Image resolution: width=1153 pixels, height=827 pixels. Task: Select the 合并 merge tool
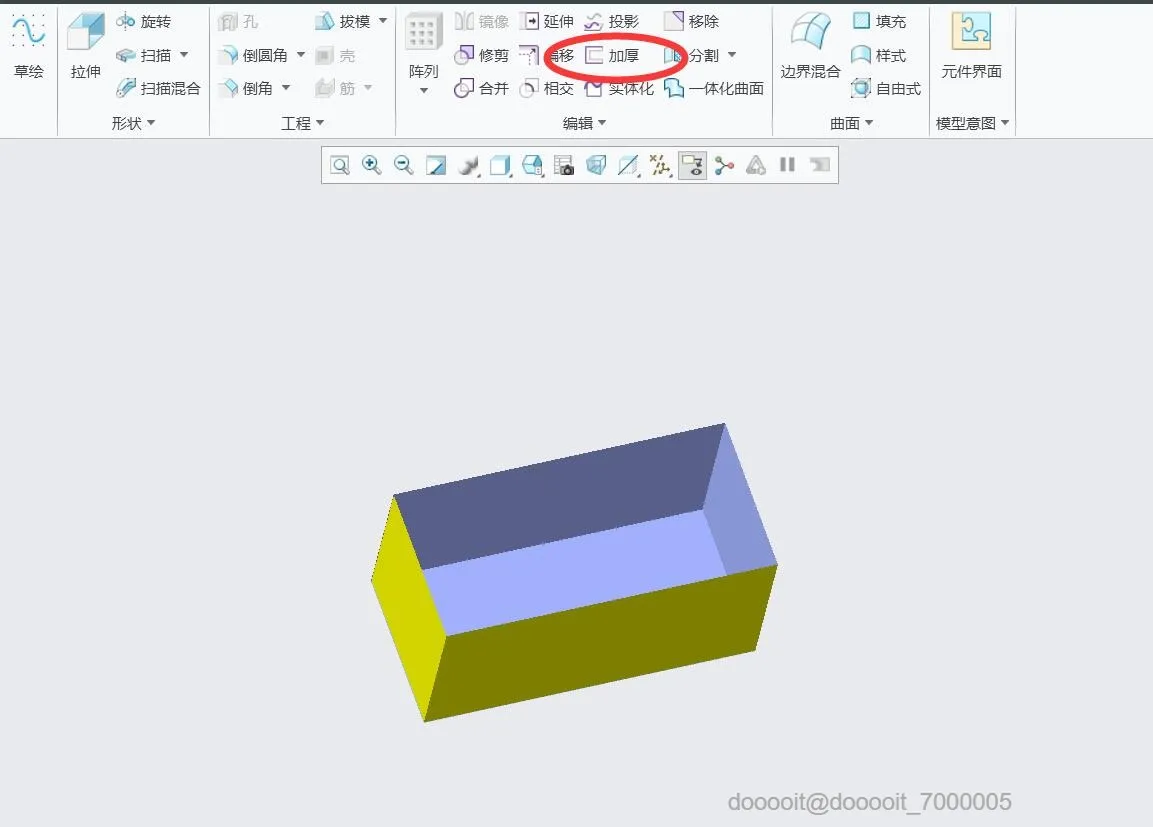482,88
